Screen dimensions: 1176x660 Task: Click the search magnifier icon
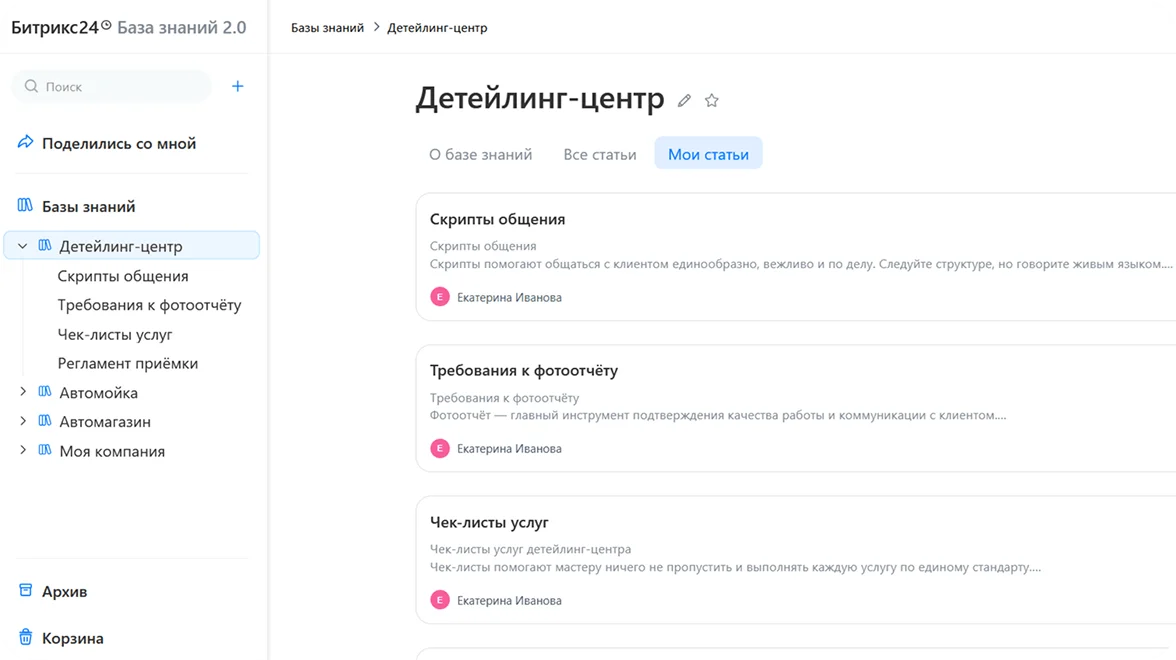[31, 86]
